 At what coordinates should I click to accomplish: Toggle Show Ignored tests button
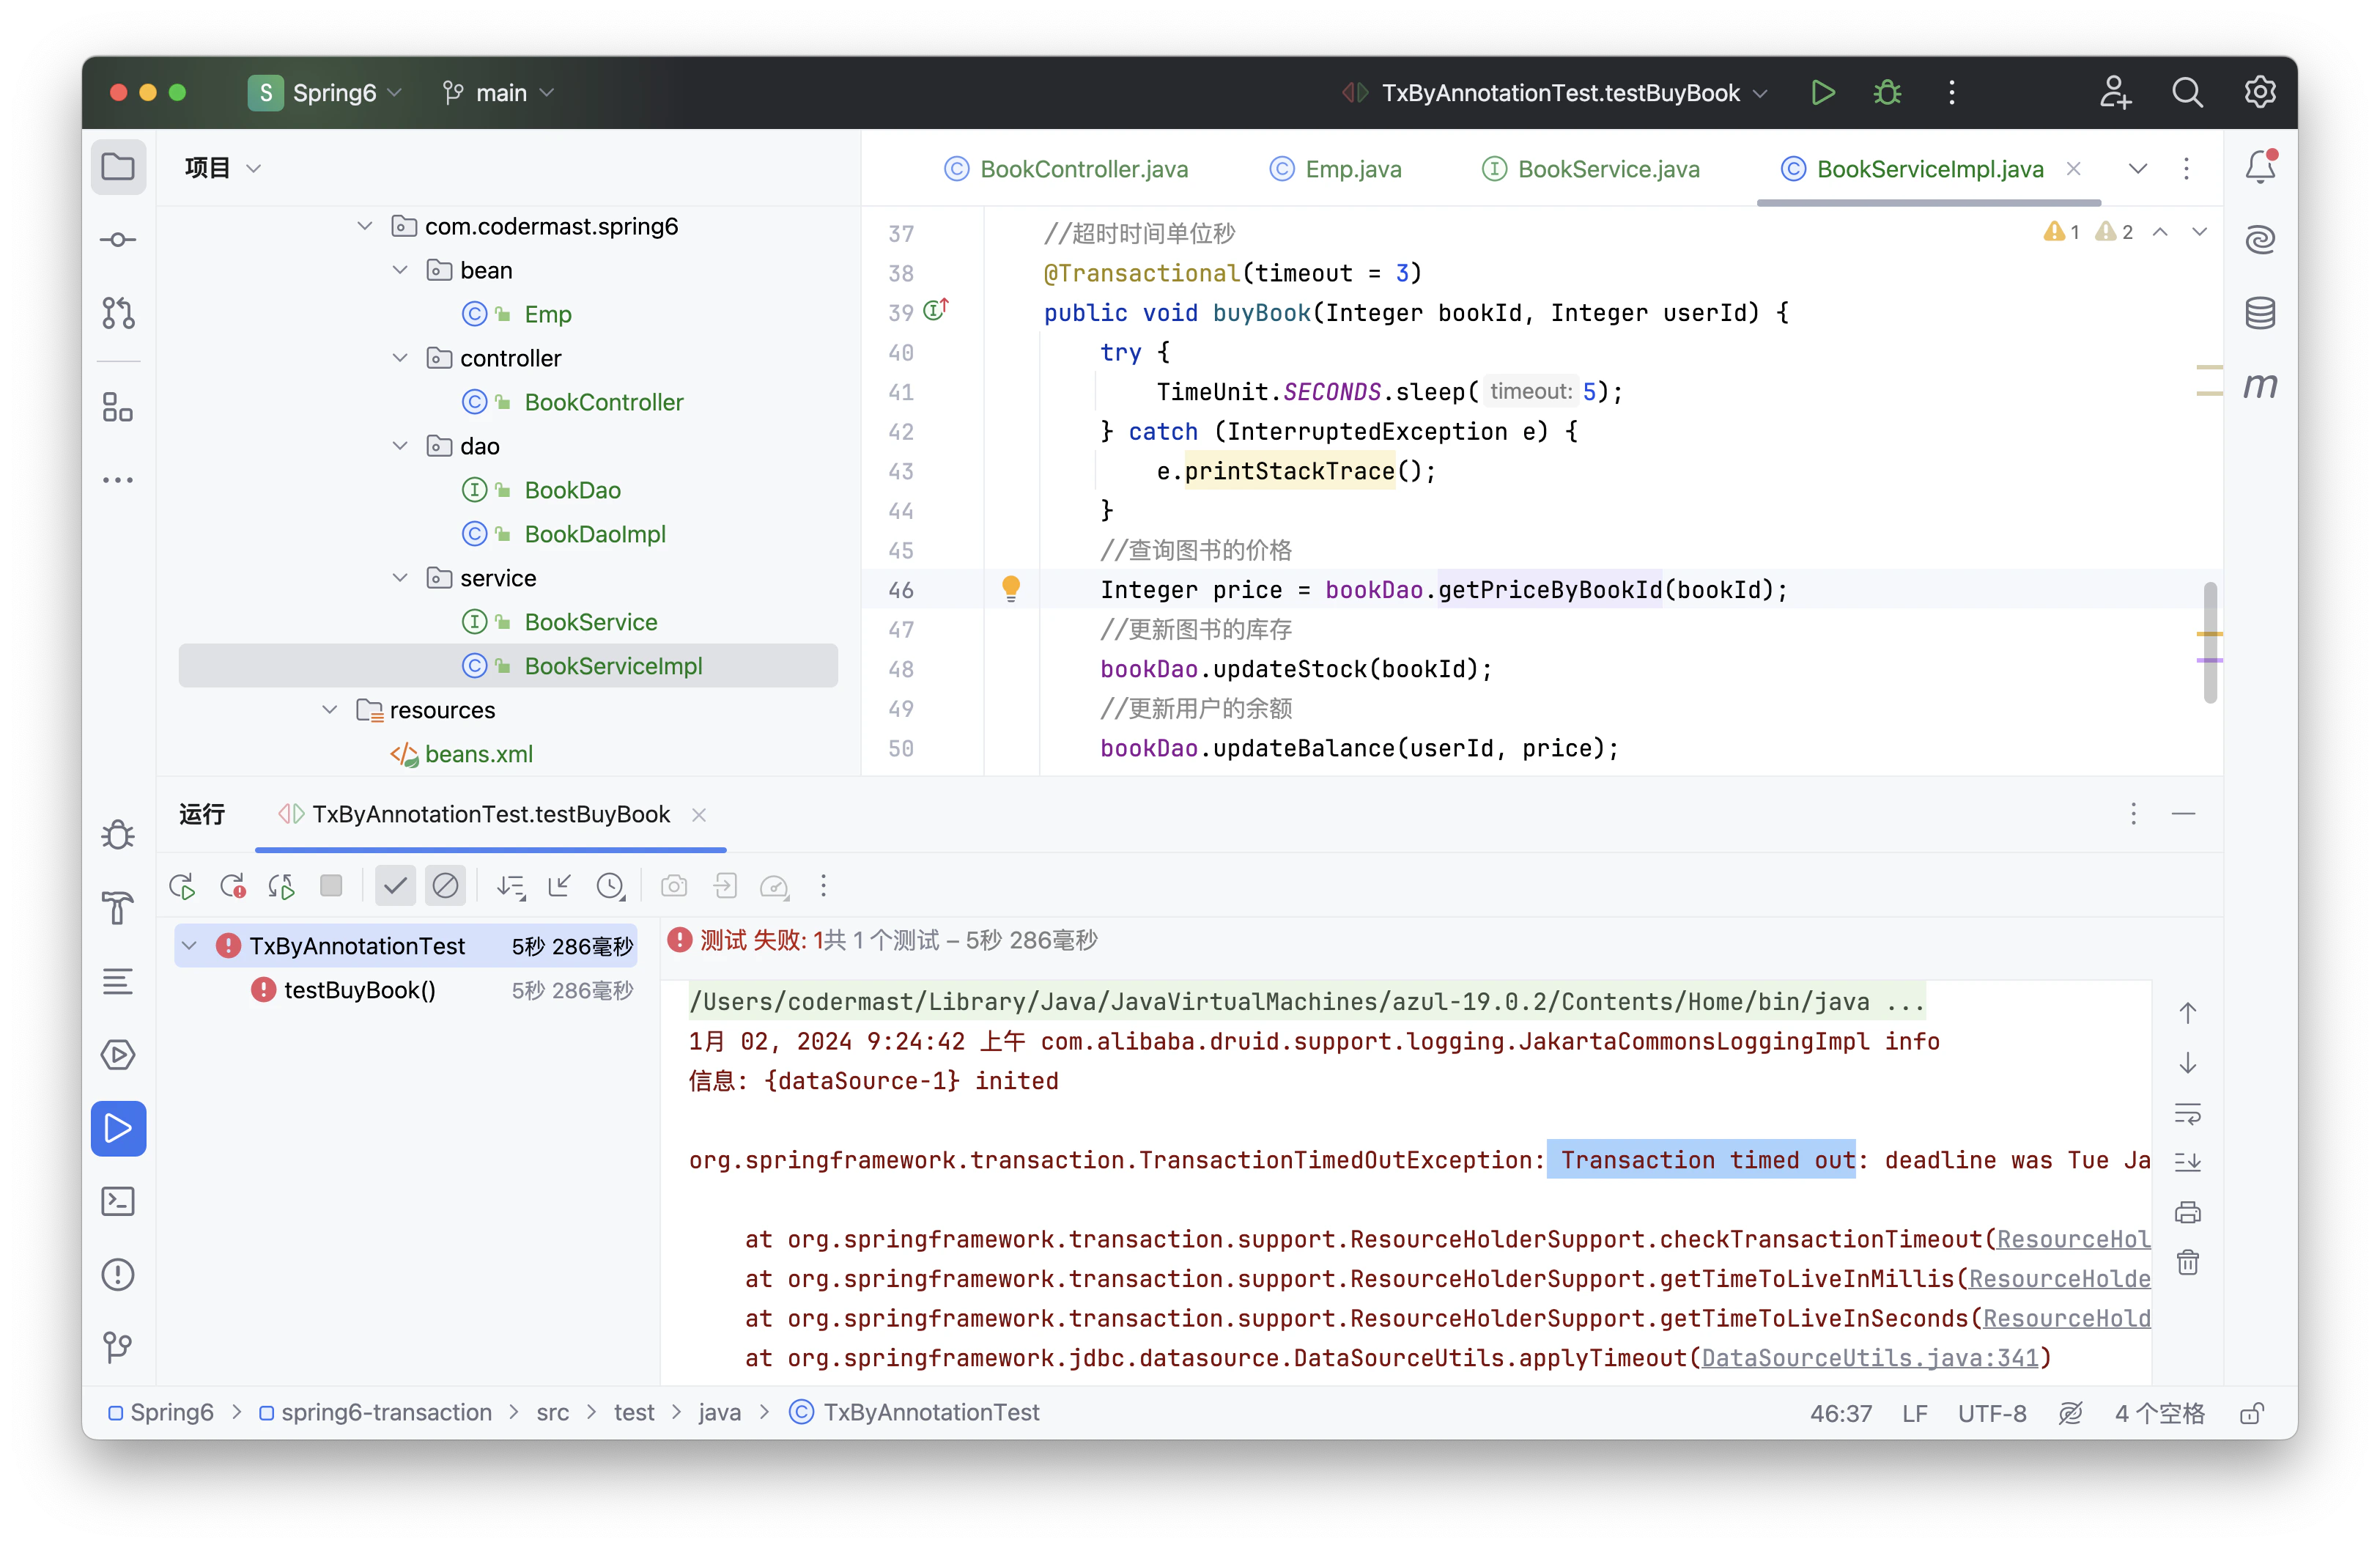point(445,886)
